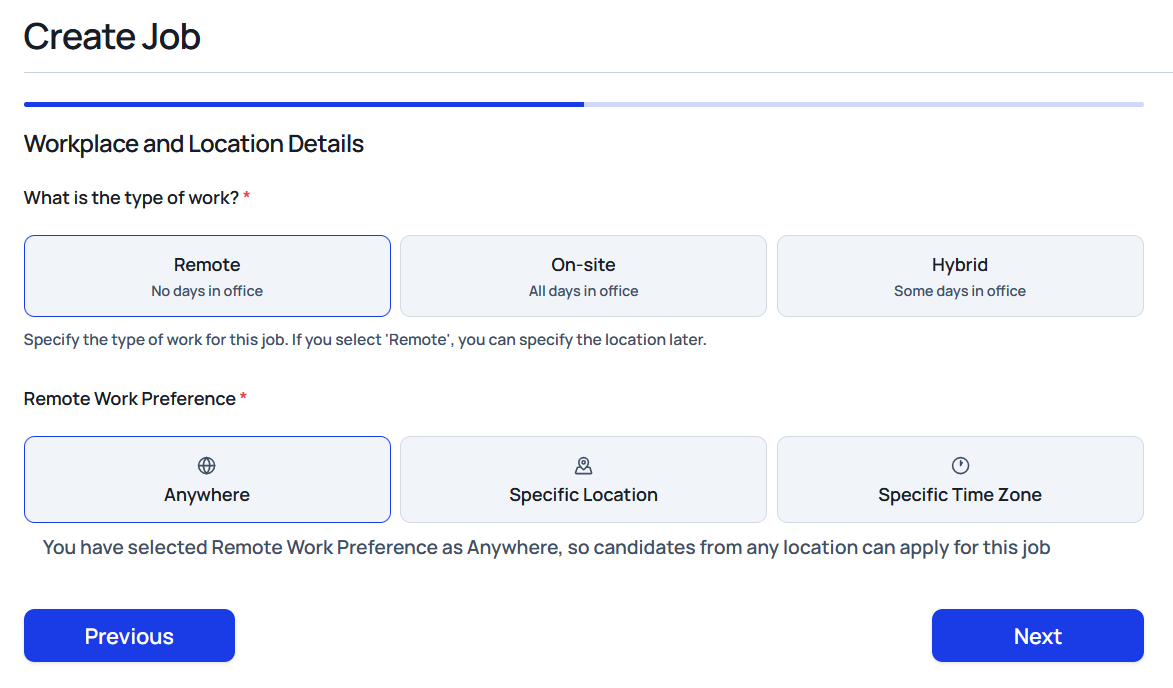The image size is (1173, 688).
Task: Click the Workplace and Location Details heading
Action: (194, 144)
